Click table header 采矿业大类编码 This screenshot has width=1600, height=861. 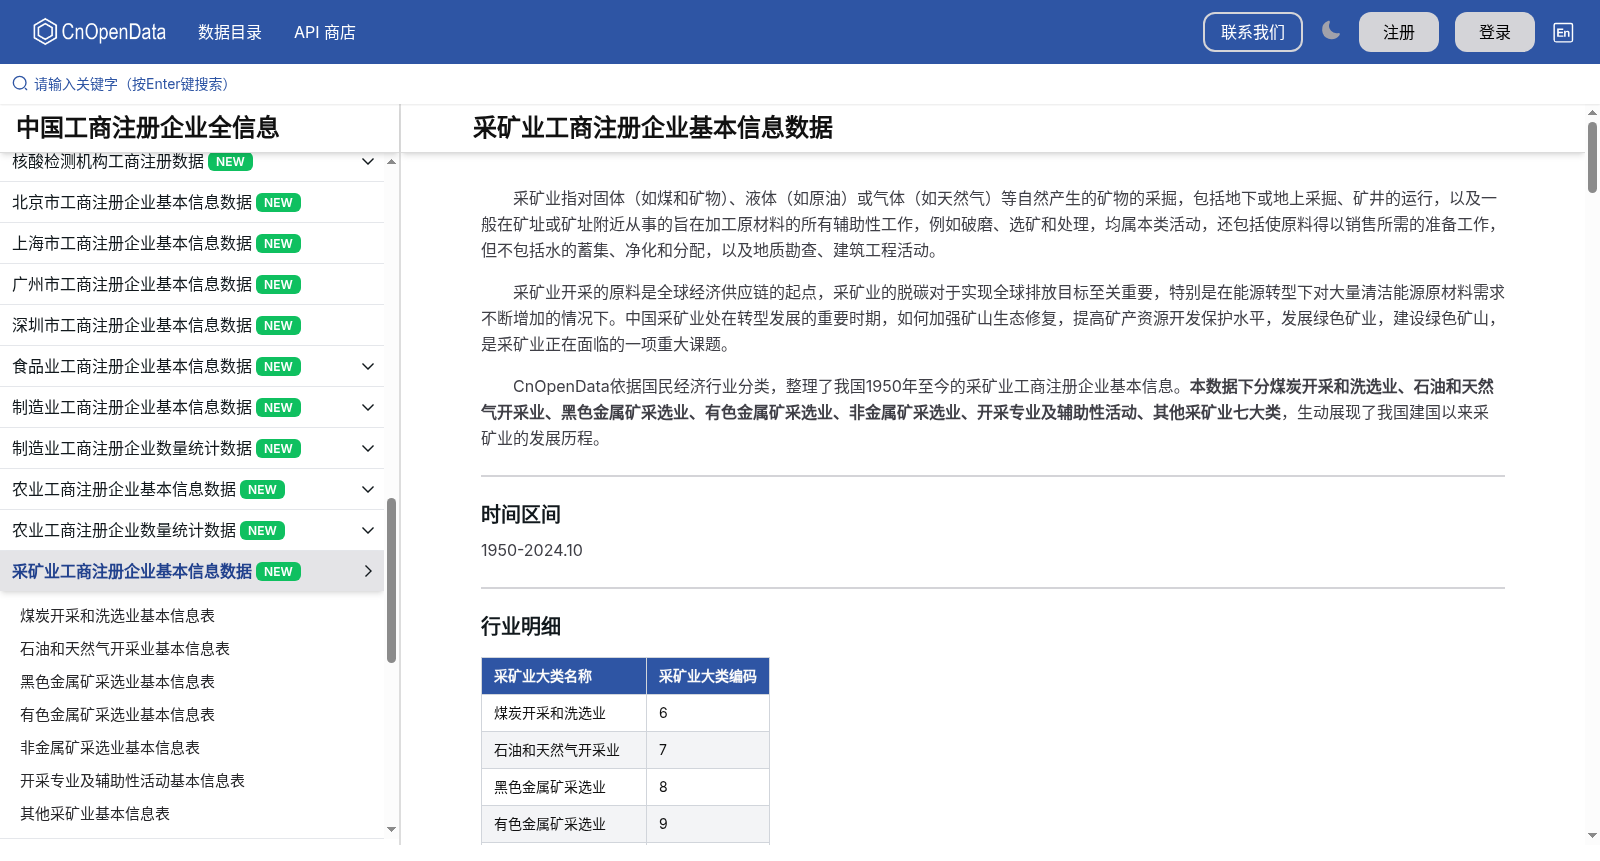(x=708, y=677)
